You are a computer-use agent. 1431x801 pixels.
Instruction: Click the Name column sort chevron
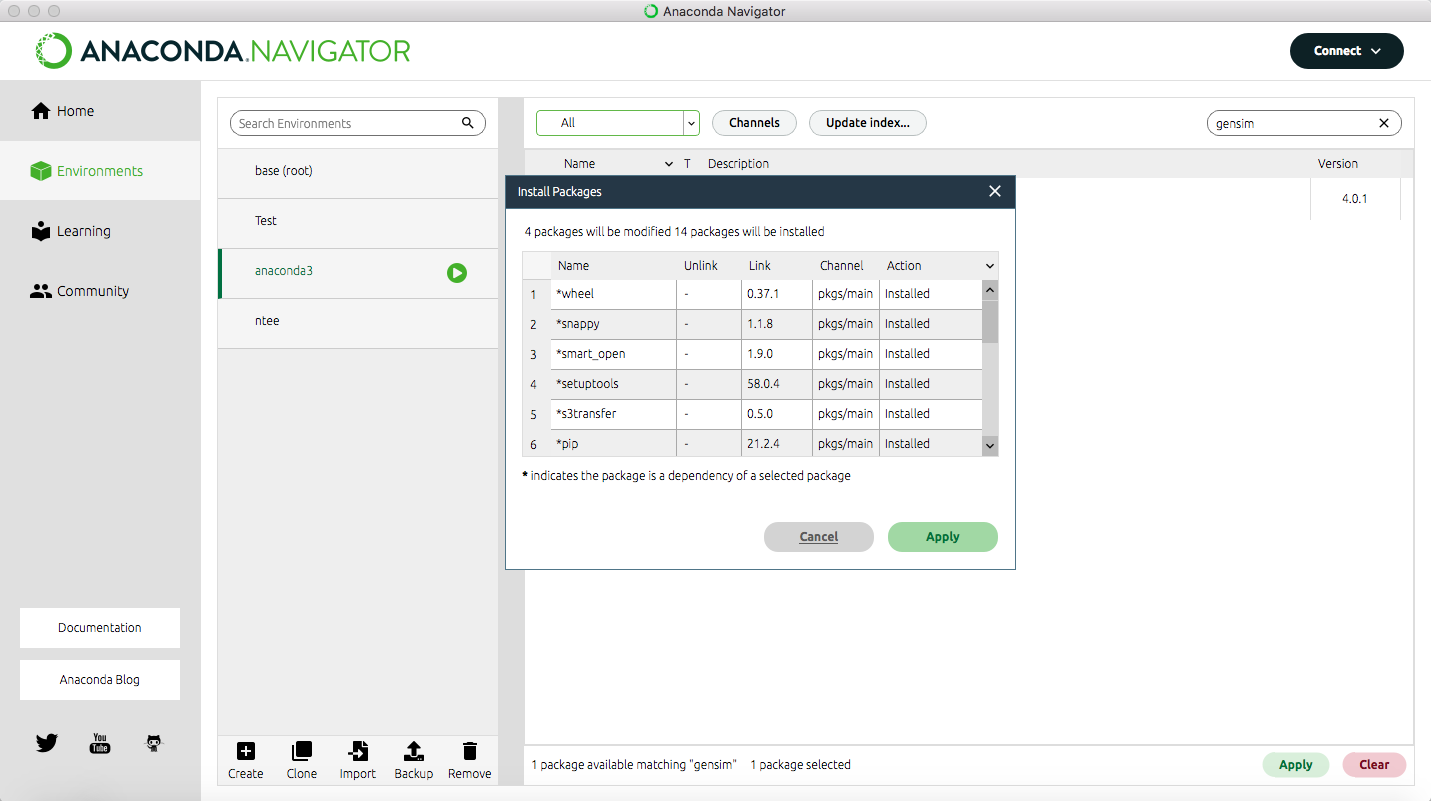point(669,164)
